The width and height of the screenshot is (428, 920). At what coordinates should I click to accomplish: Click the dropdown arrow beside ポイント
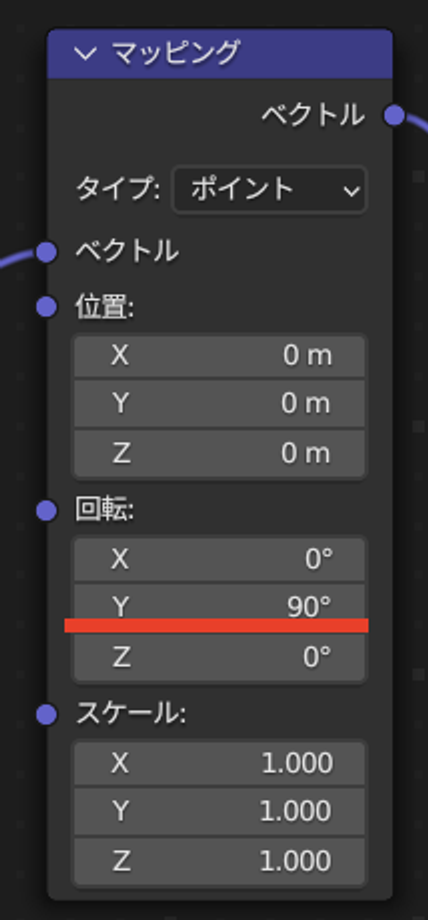point(352,191)
